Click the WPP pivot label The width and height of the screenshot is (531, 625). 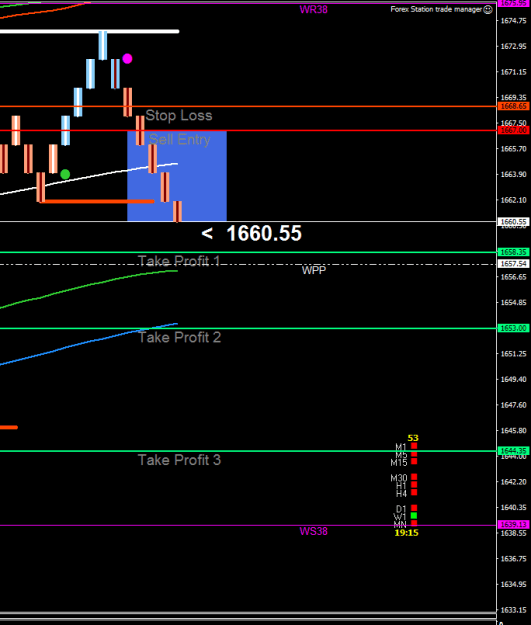click(x=314, y=271)
